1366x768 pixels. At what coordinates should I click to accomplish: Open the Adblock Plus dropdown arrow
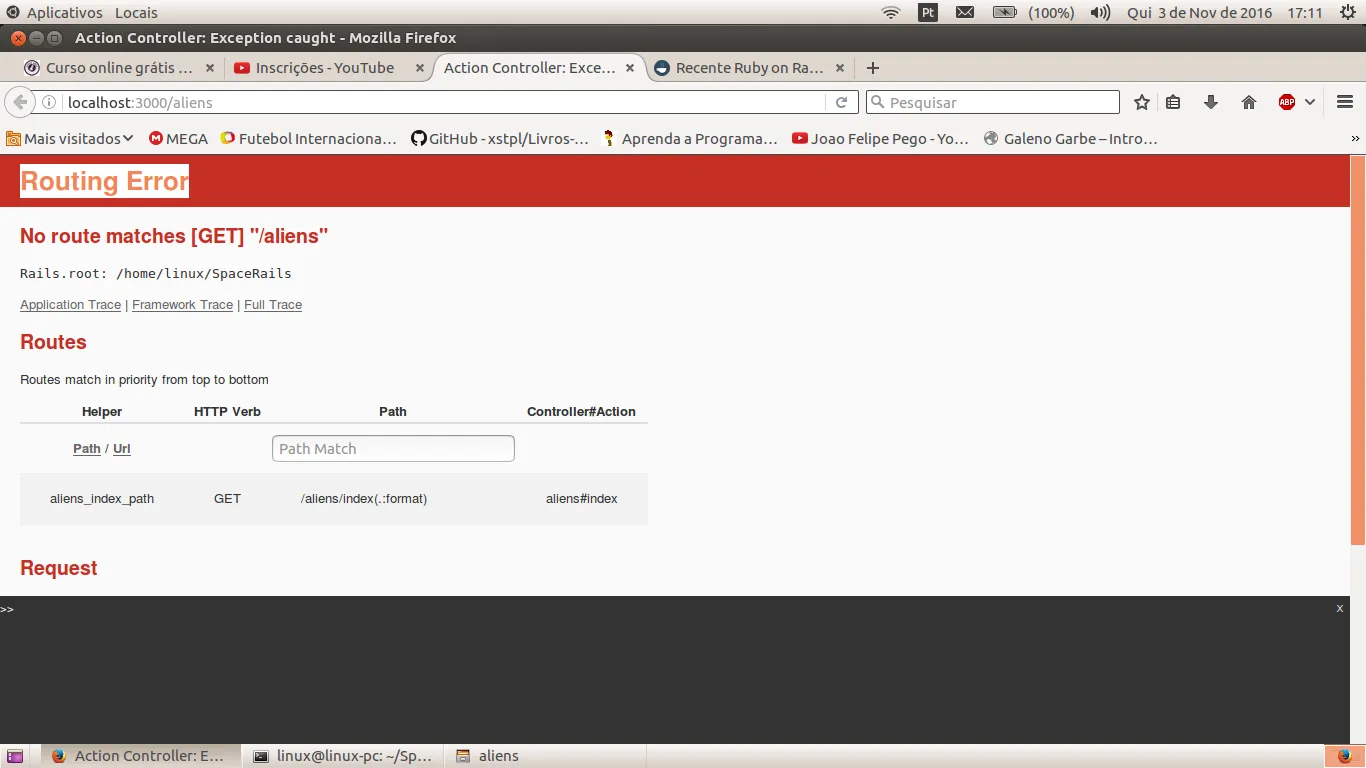click(1310, 102)
